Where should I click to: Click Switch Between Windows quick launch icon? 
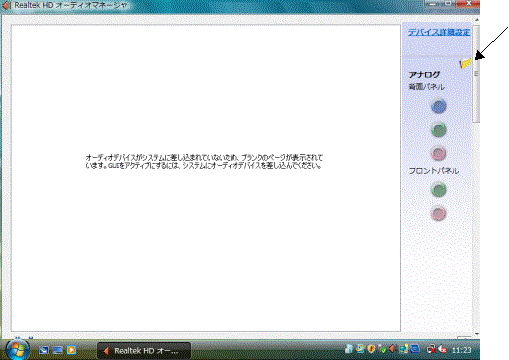[58, 350]
